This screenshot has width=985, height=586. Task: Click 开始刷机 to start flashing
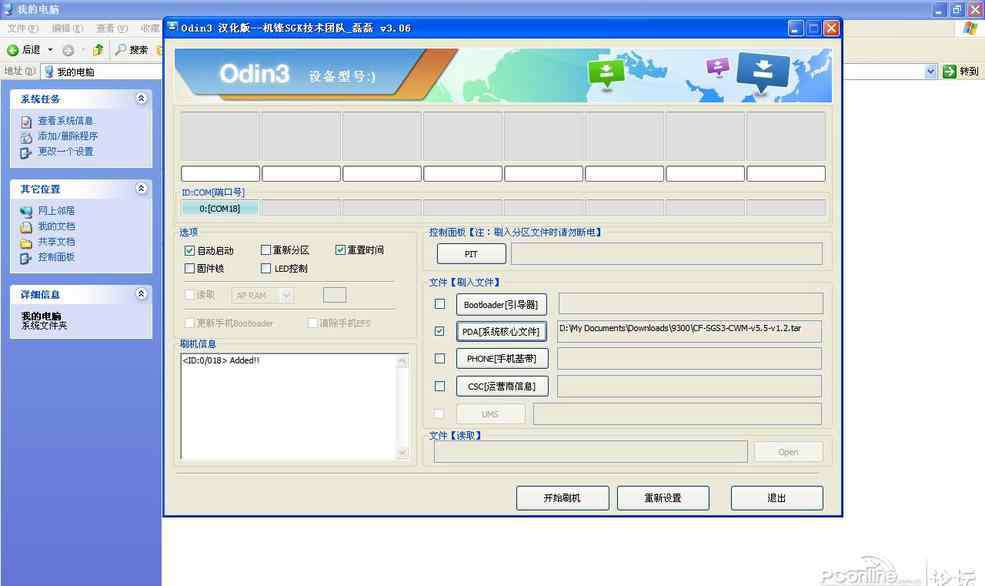click(562, 498)
